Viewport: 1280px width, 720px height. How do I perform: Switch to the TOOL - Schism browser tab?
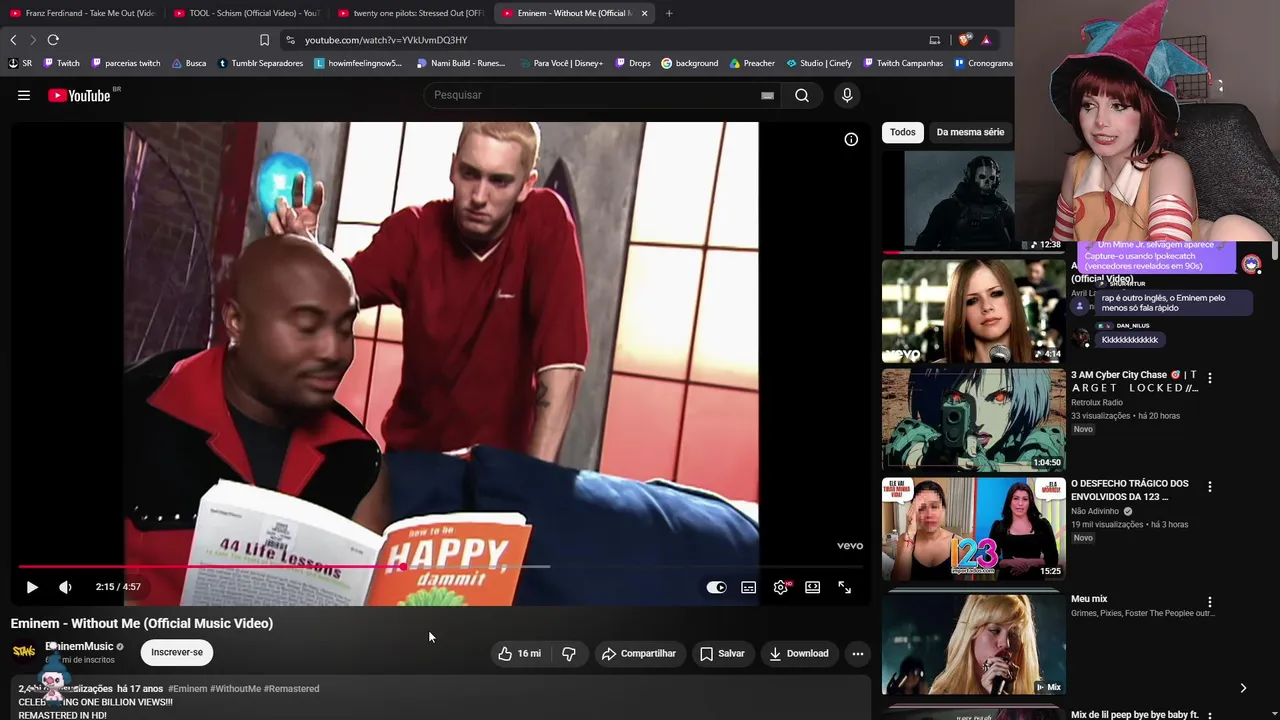click(246, 13)
